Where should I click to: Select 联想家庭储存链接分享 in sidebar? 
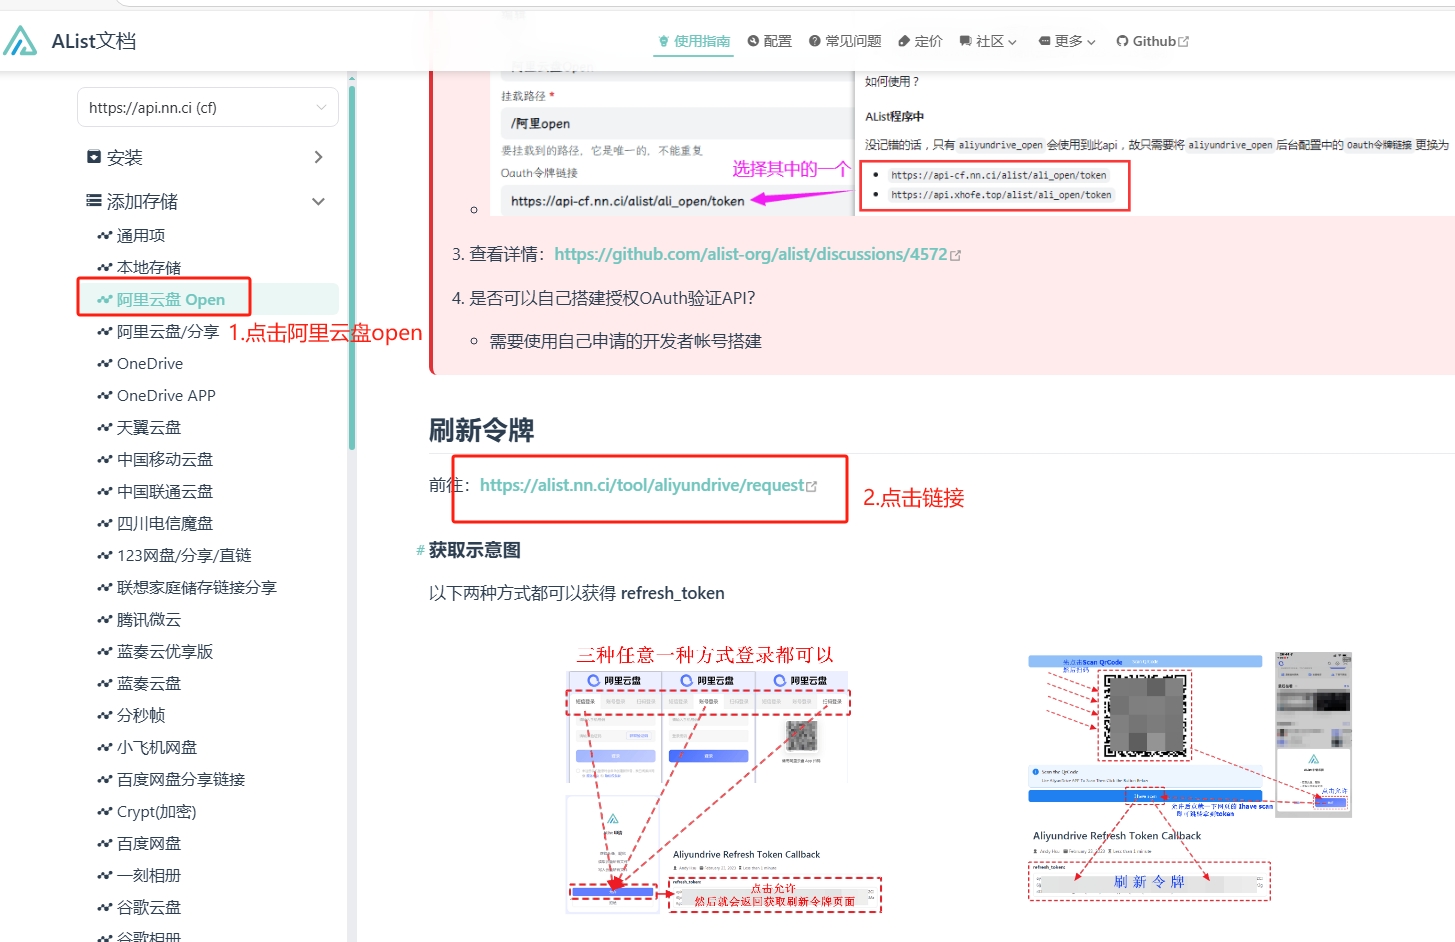(197, 587)
